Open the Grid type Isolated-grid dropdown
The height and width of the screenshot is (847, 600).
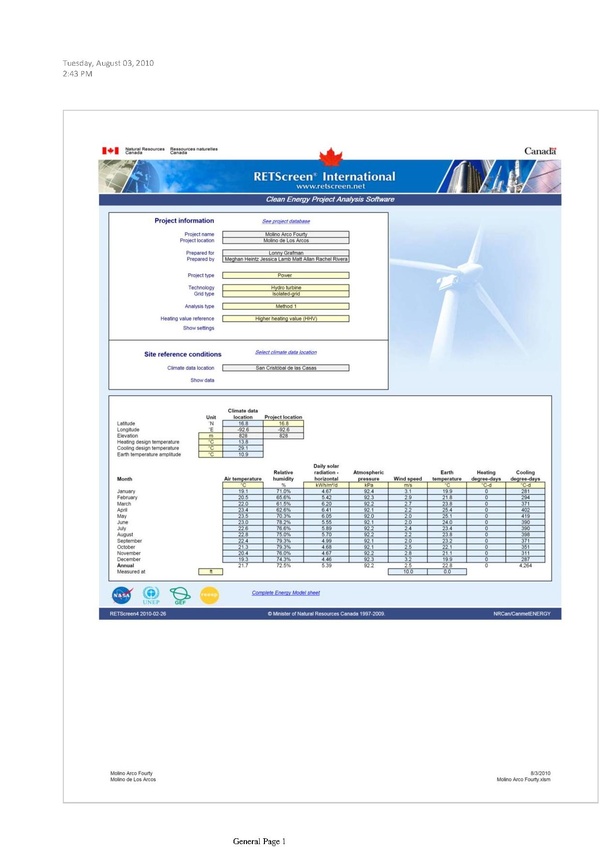[x=286, y=294]
